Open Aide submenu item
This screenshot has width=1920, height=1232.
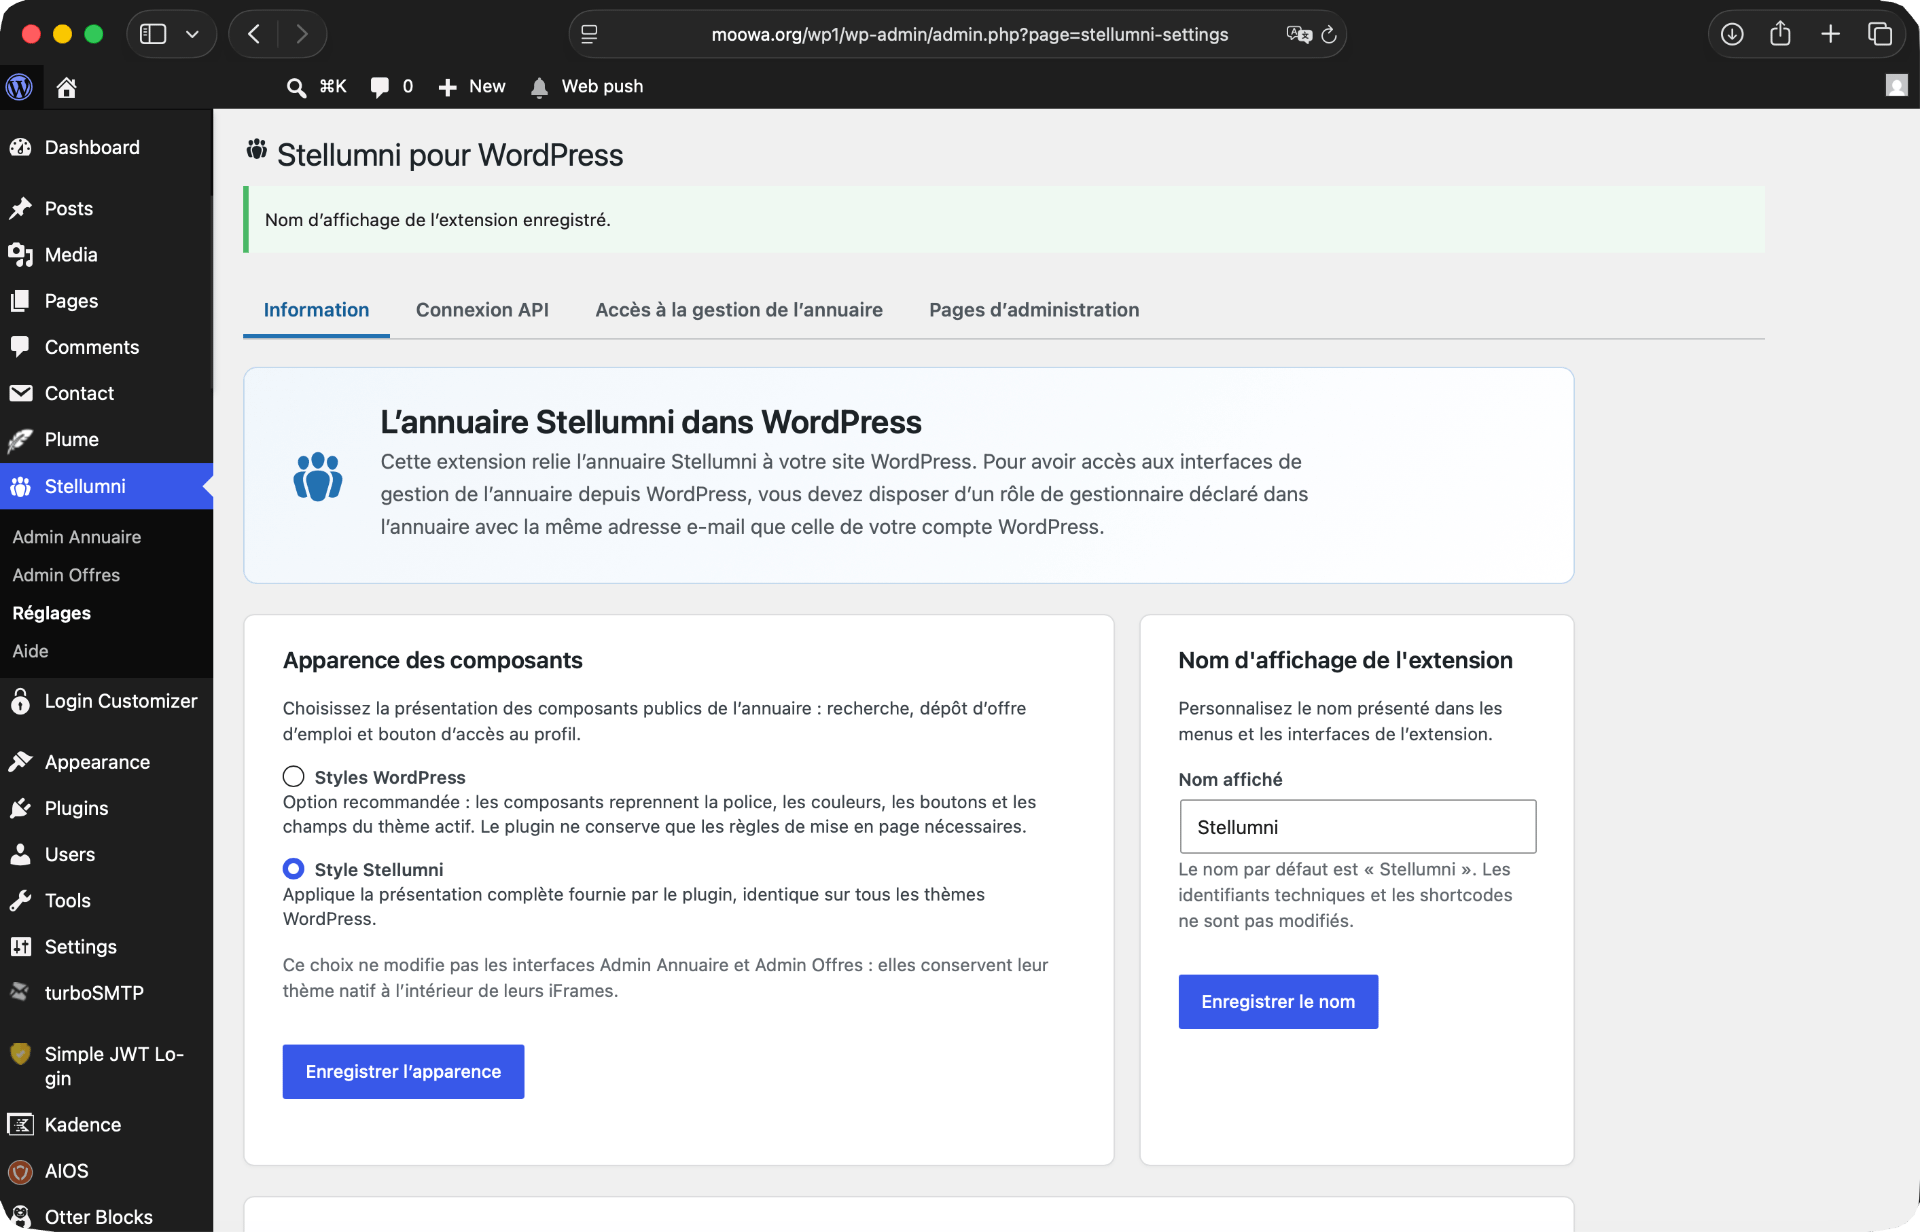point(30,651)
